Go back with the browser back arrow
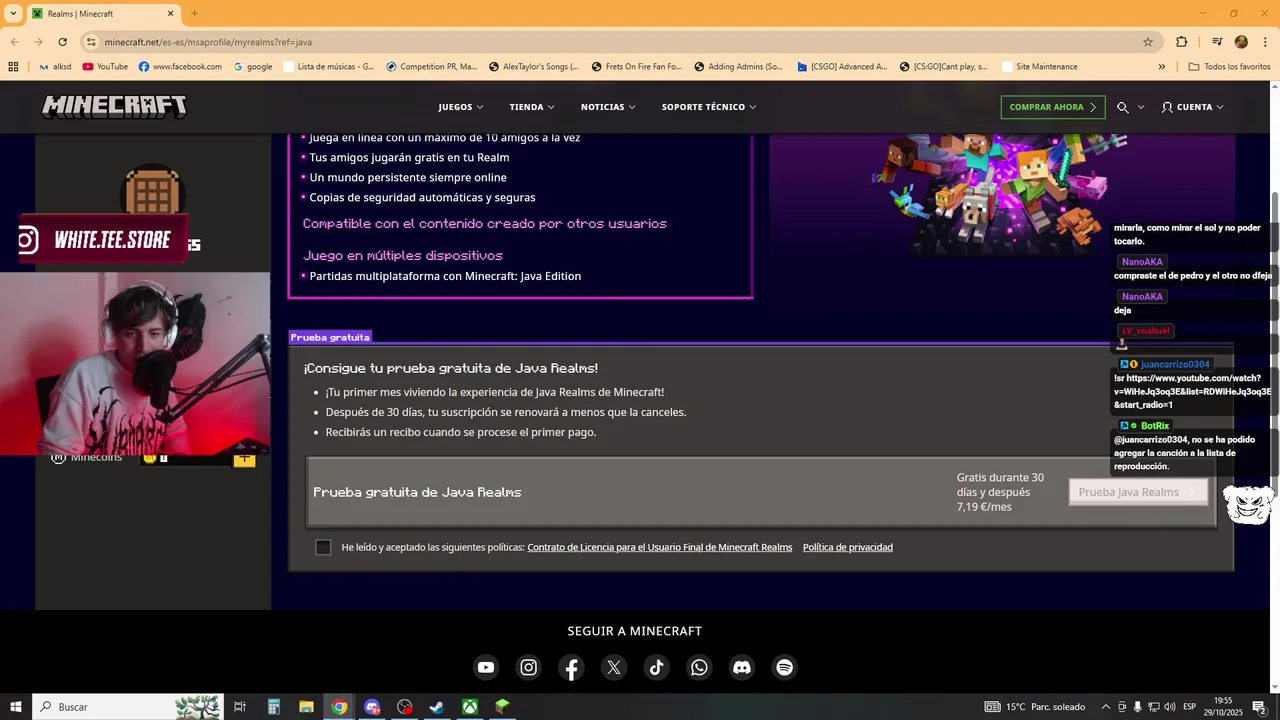Image resolution: width=1280 pixels, height=720 pixels. [15, 42]
